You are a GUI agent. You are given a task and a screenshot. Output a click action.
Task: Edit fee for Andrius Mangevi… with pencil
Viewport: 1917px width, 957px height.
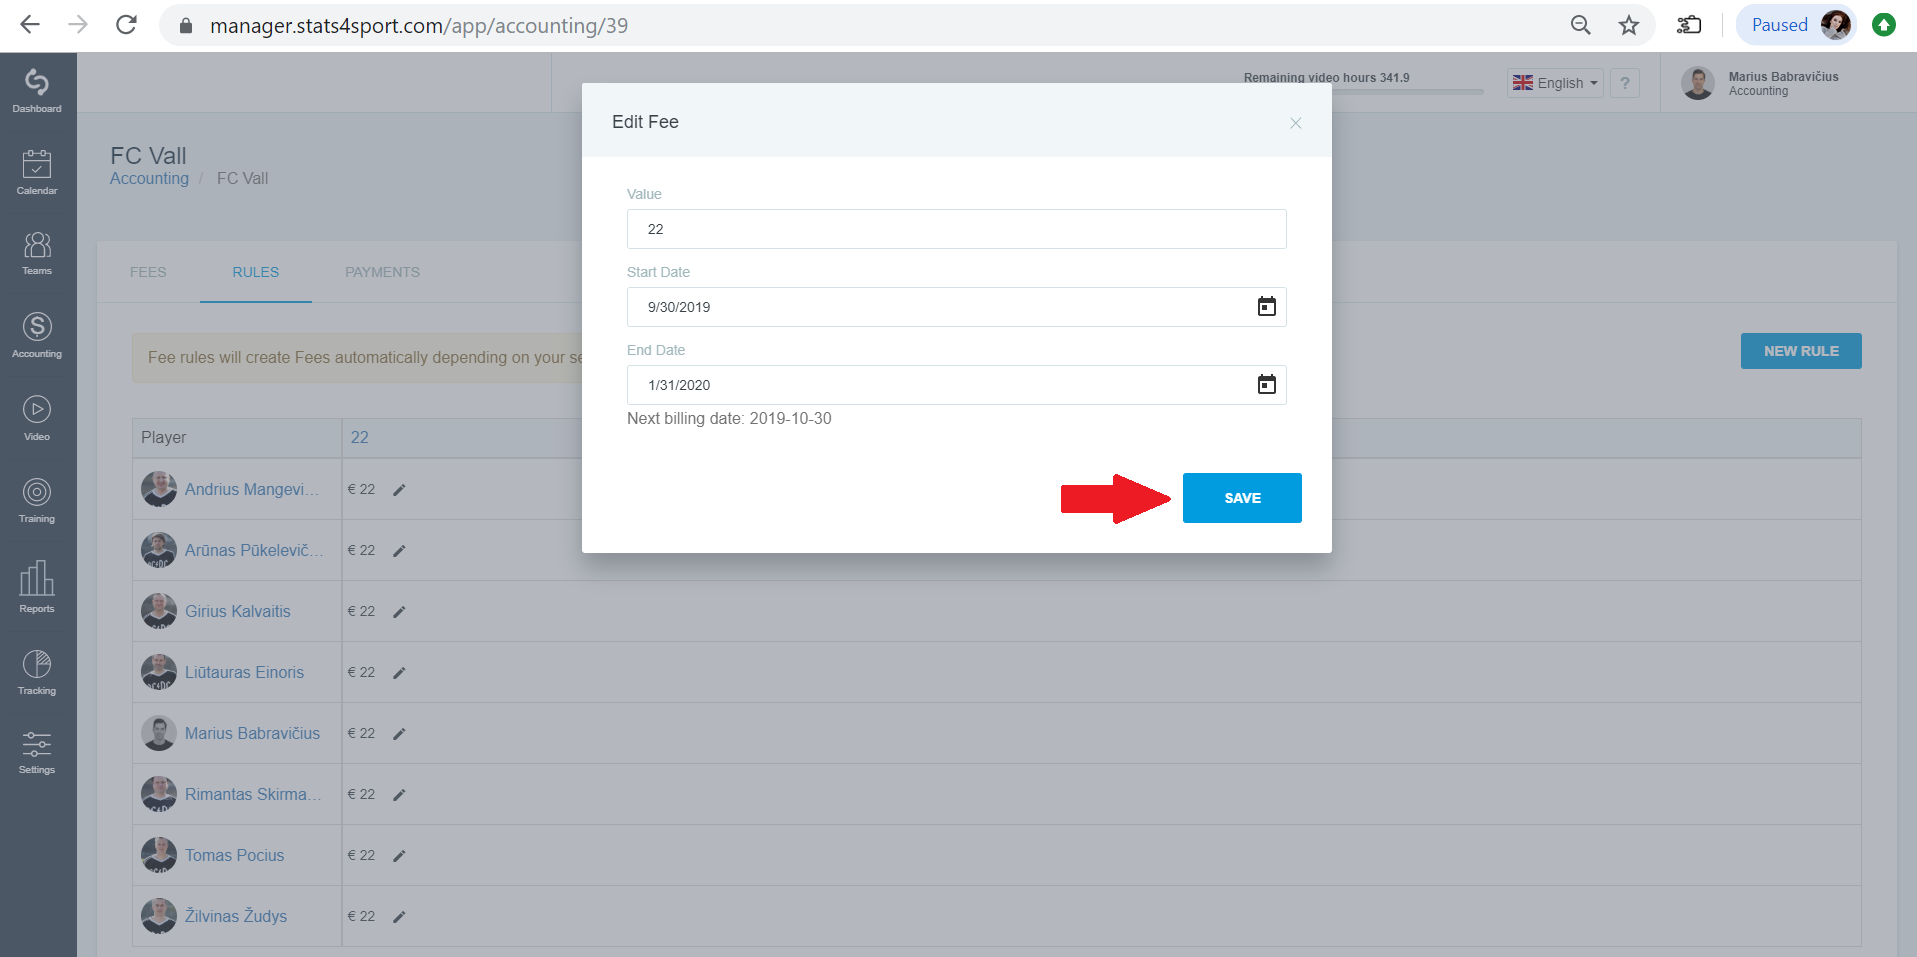399,490
